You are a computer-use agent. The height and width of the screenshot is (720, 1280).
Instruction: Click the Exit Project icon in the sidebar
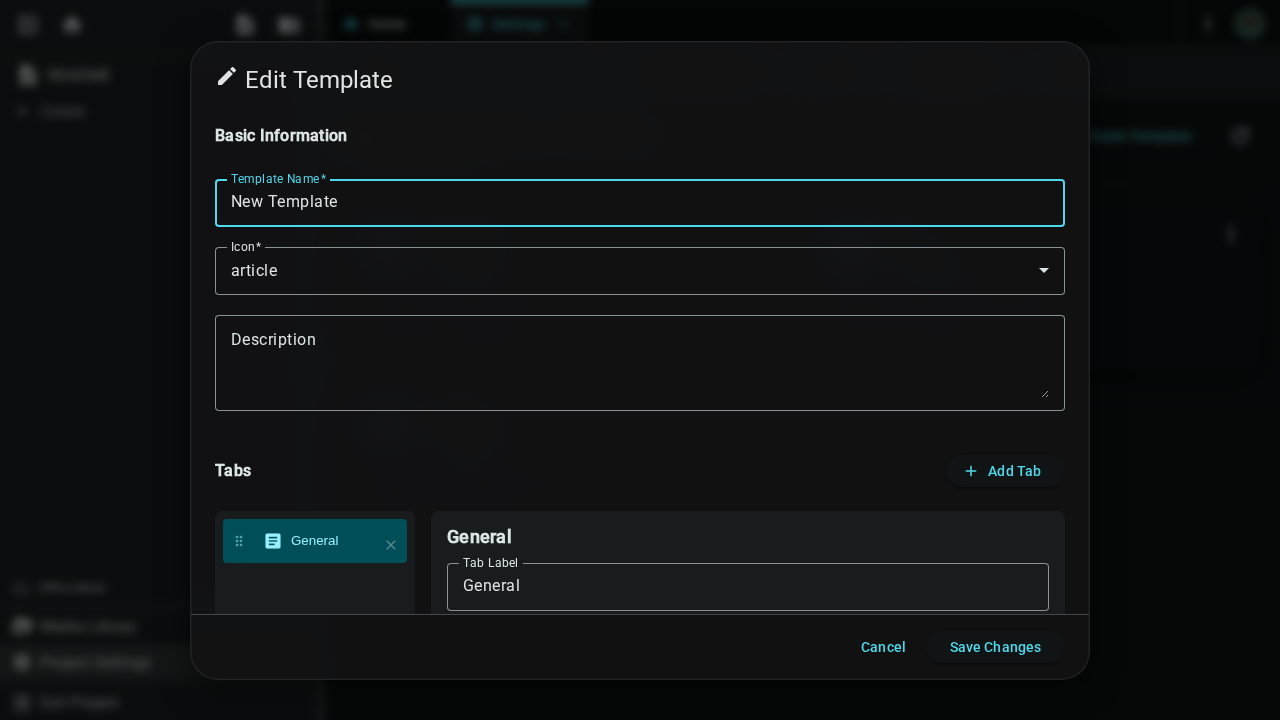tap(22, 702)
